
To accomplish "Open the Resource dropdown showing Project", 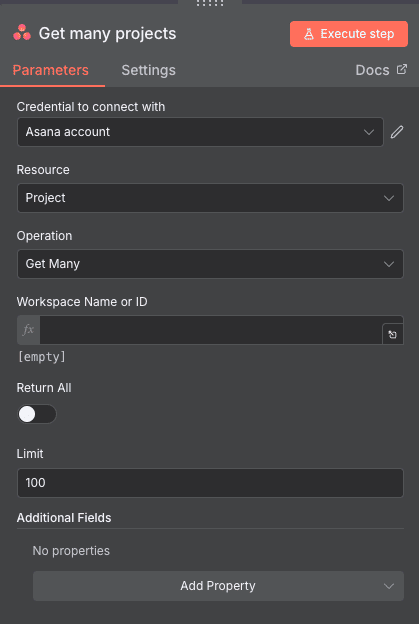I will (x=210, y=198).
